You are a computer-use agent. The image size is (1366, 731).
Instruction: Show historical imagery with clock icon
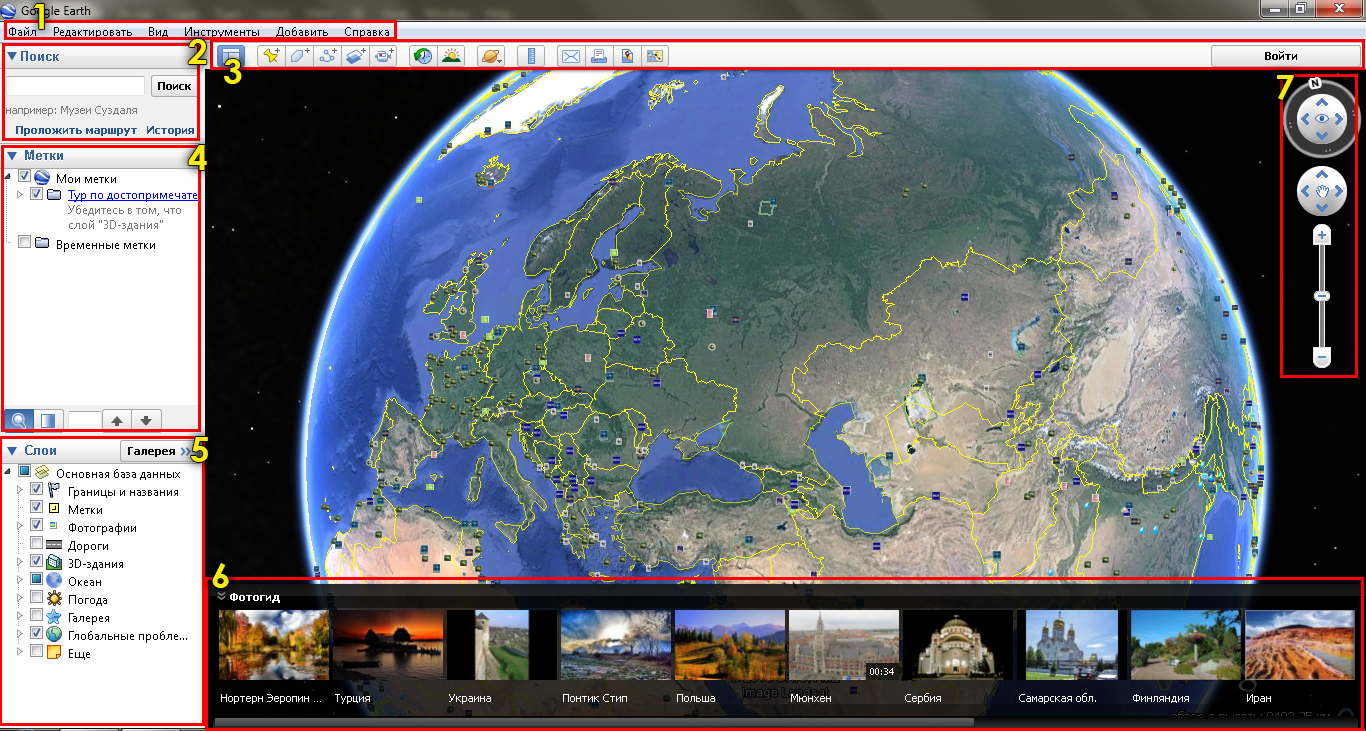click(423, 56)
